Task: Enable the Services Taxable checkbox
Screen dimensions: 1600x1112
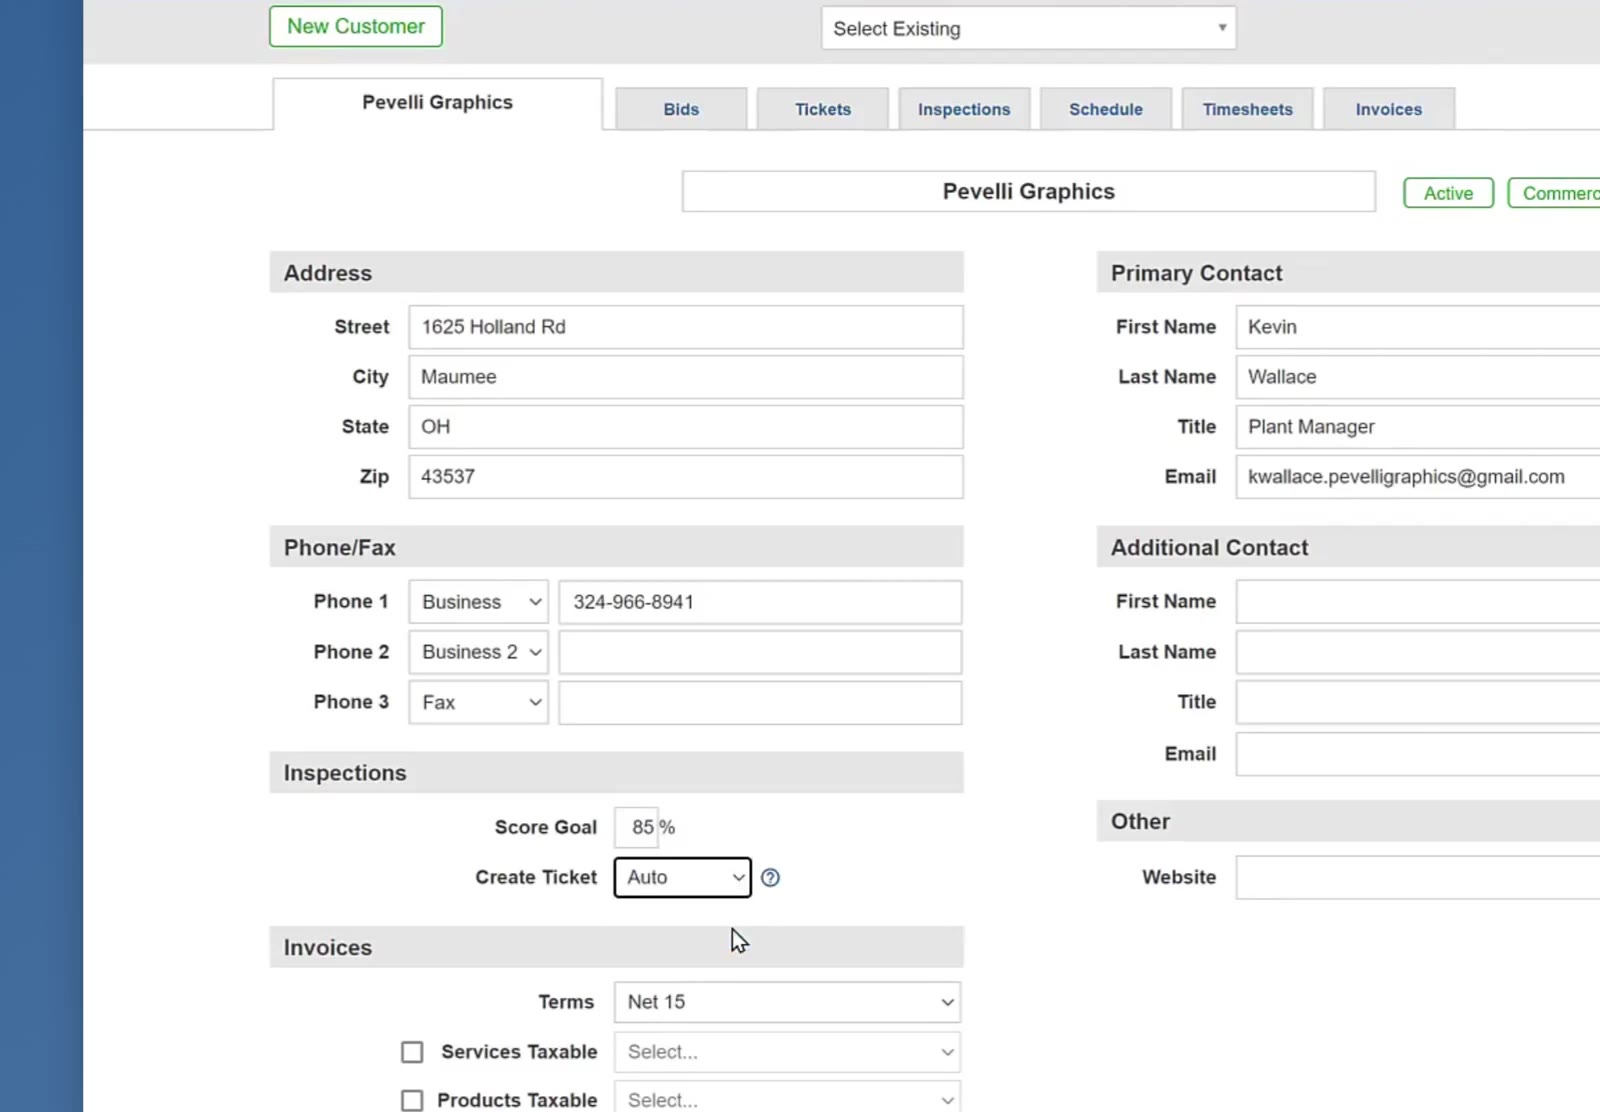Action: (x=412, y=1052)
